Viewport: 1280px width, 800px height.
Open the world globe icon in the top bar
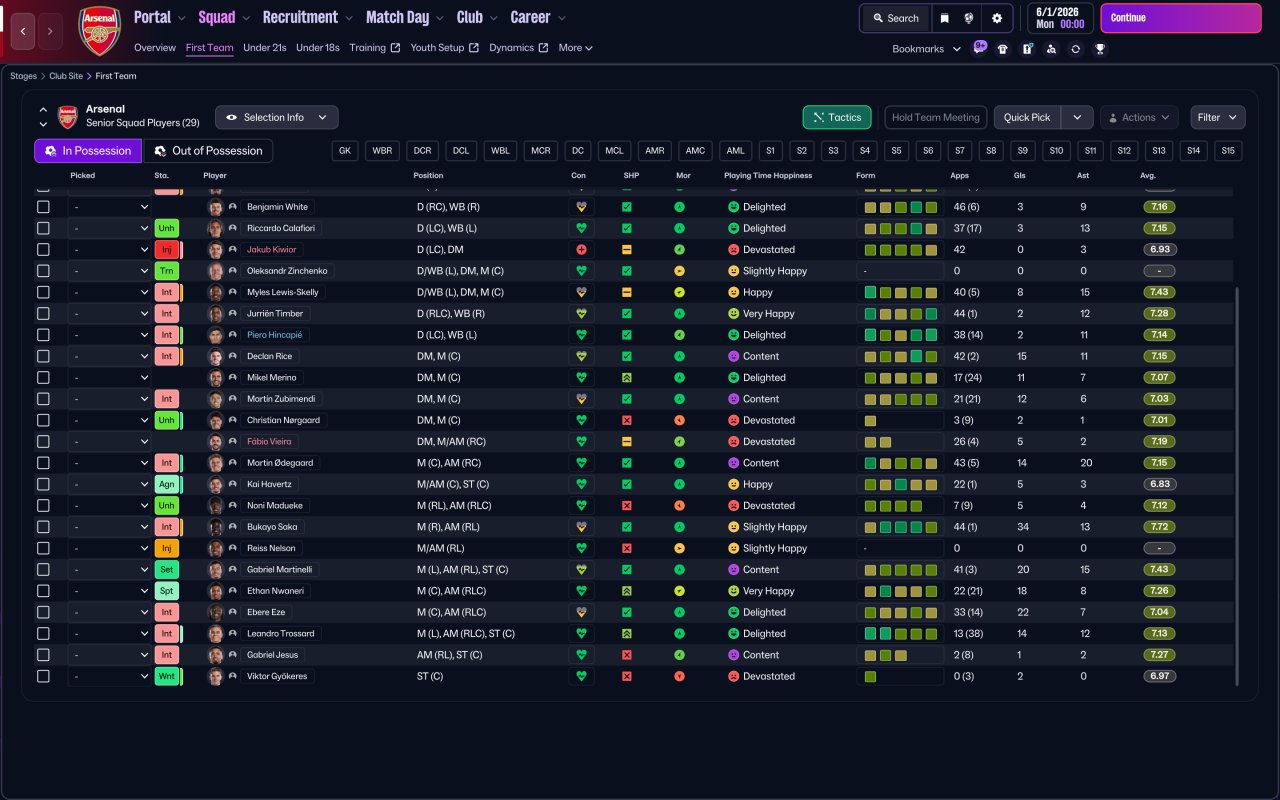[x=969, y=18]
